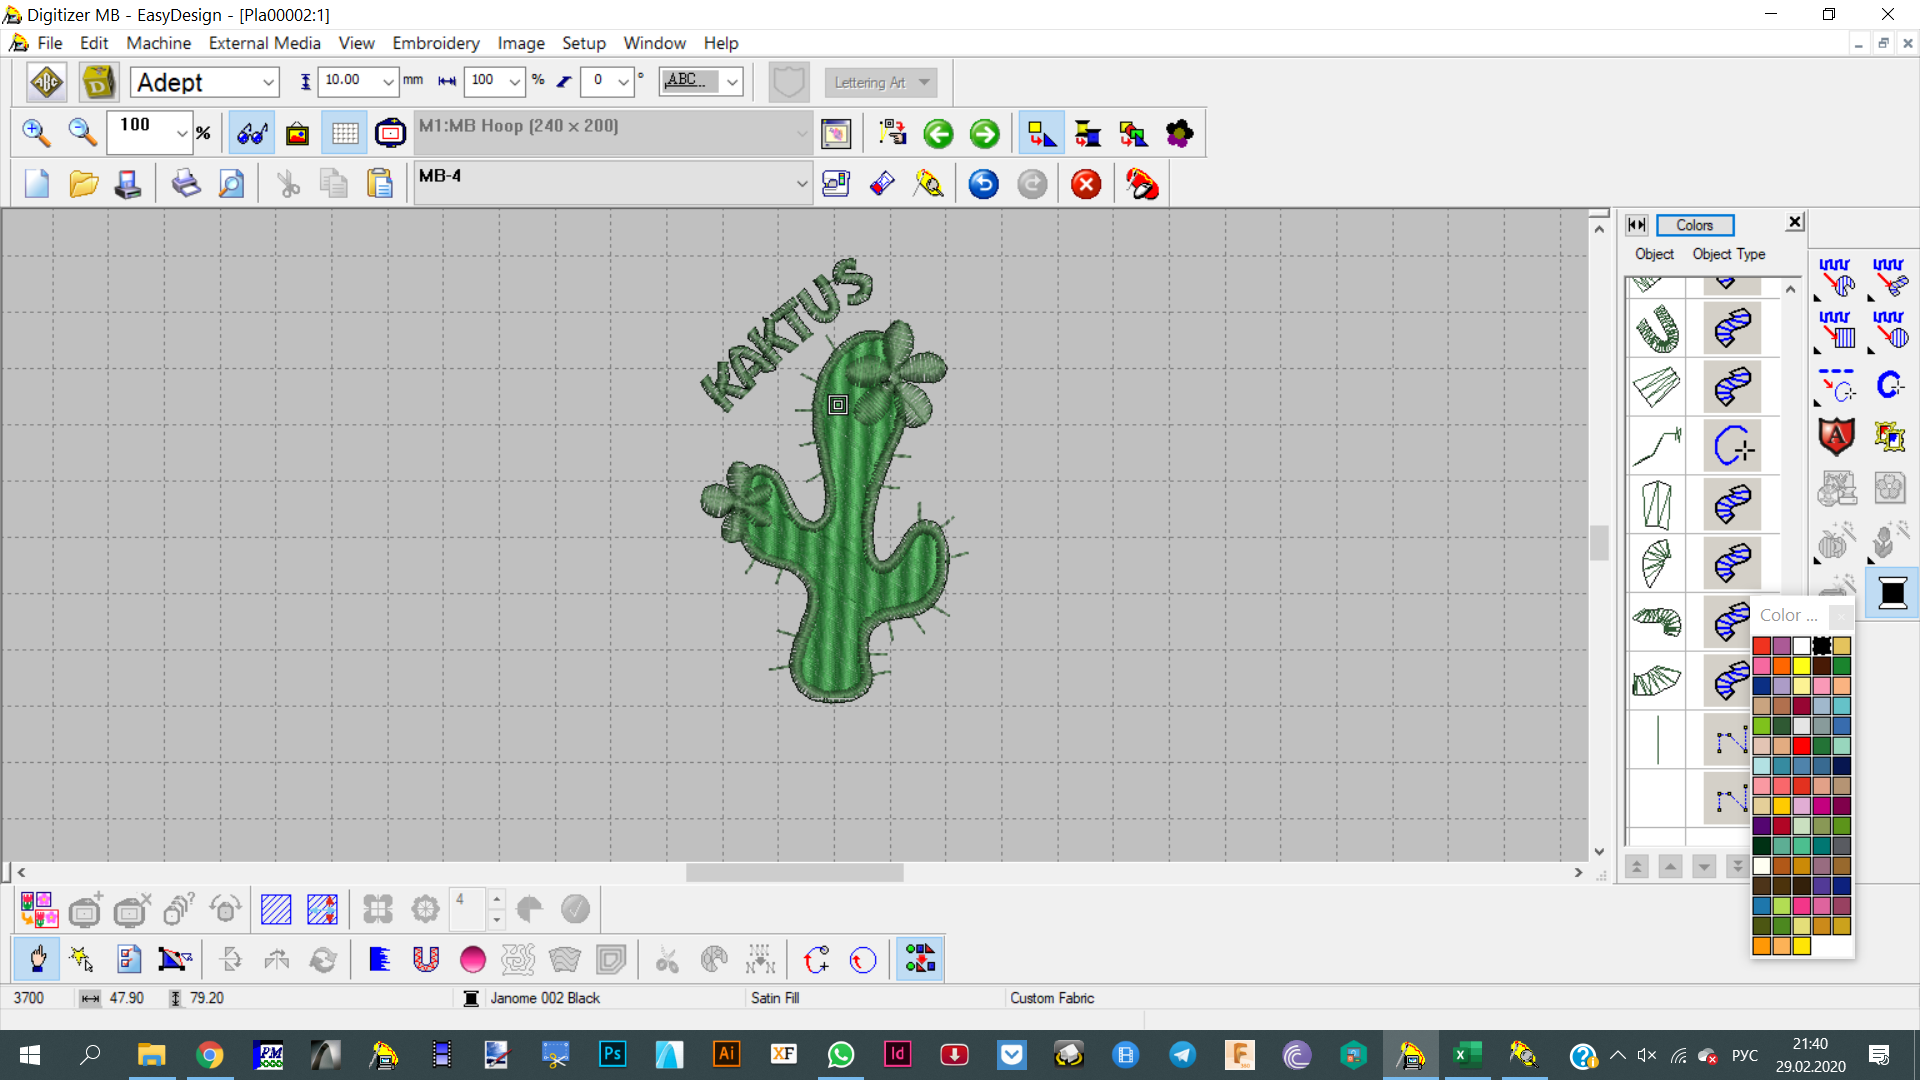Open the zoom percentage 100 dropdown
This screenshot has width=1920, height=1080.
[x=181, y=133]
